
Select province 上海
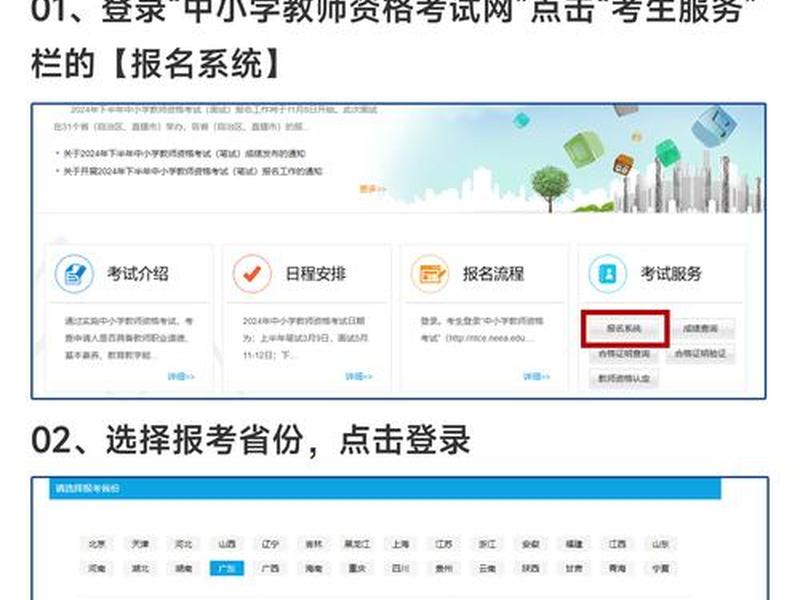tap(401, 544)
